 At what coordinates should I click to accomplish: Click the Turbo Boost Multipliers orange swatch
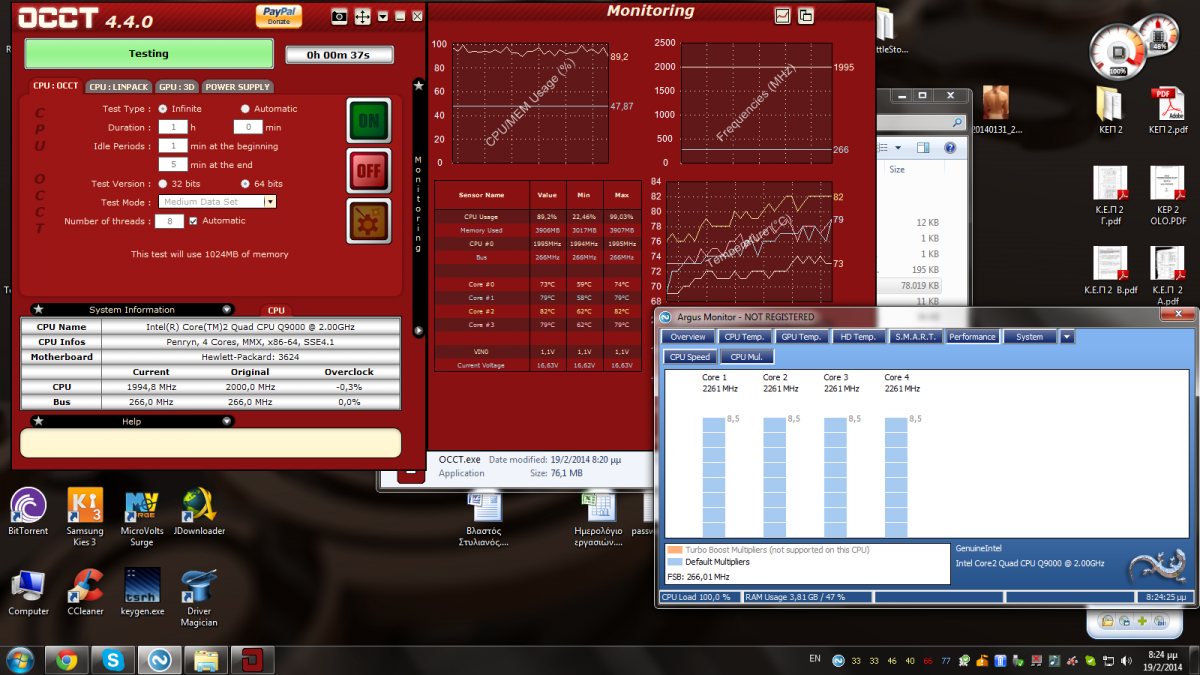(x=674, y=550)
